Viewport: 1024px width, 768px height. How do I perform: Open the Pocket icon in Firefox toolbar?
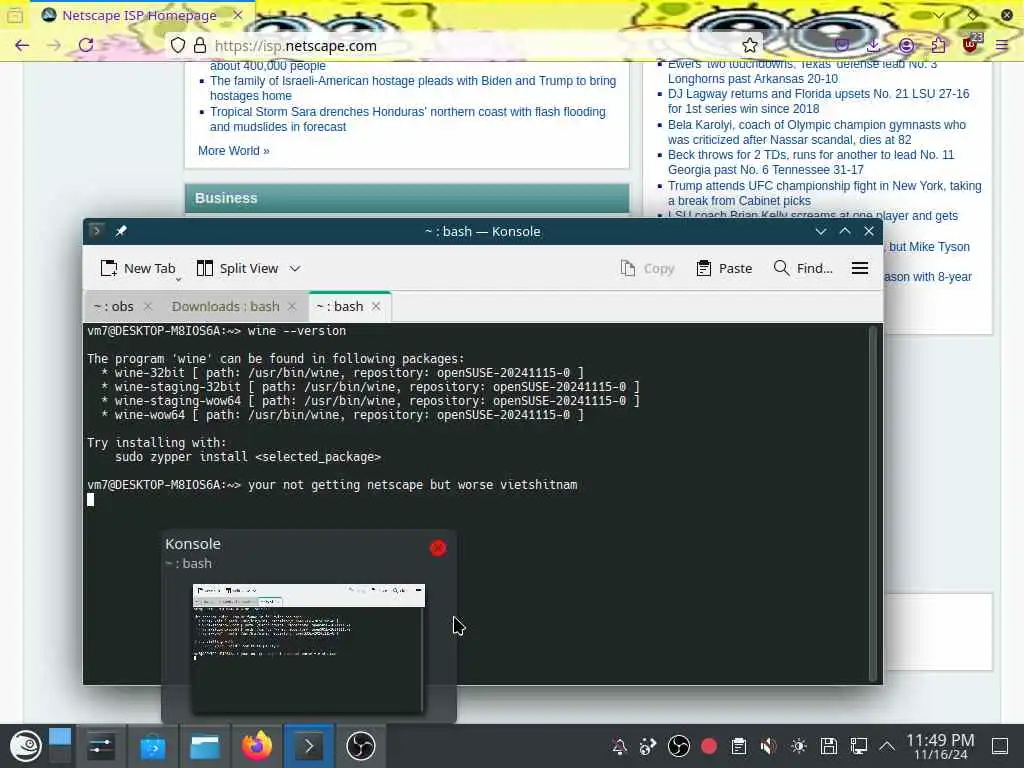click(x=842, y=45)
